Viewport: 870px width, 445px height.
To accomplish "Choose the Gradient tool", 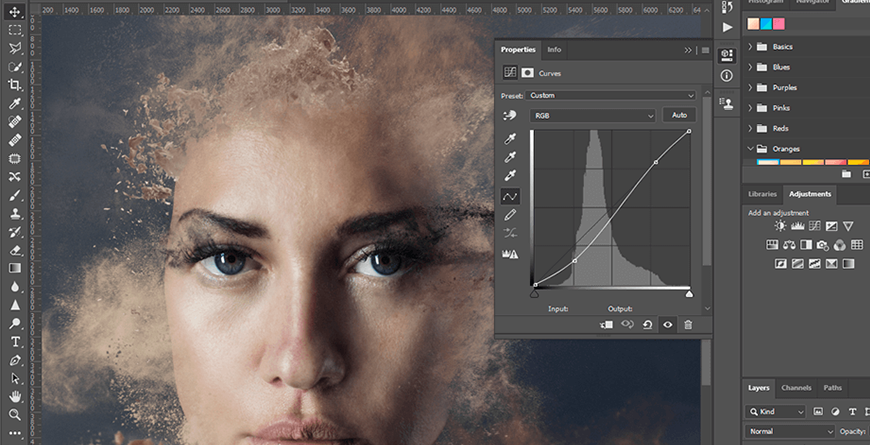I will pyautogui.click(x=15, y=268).
